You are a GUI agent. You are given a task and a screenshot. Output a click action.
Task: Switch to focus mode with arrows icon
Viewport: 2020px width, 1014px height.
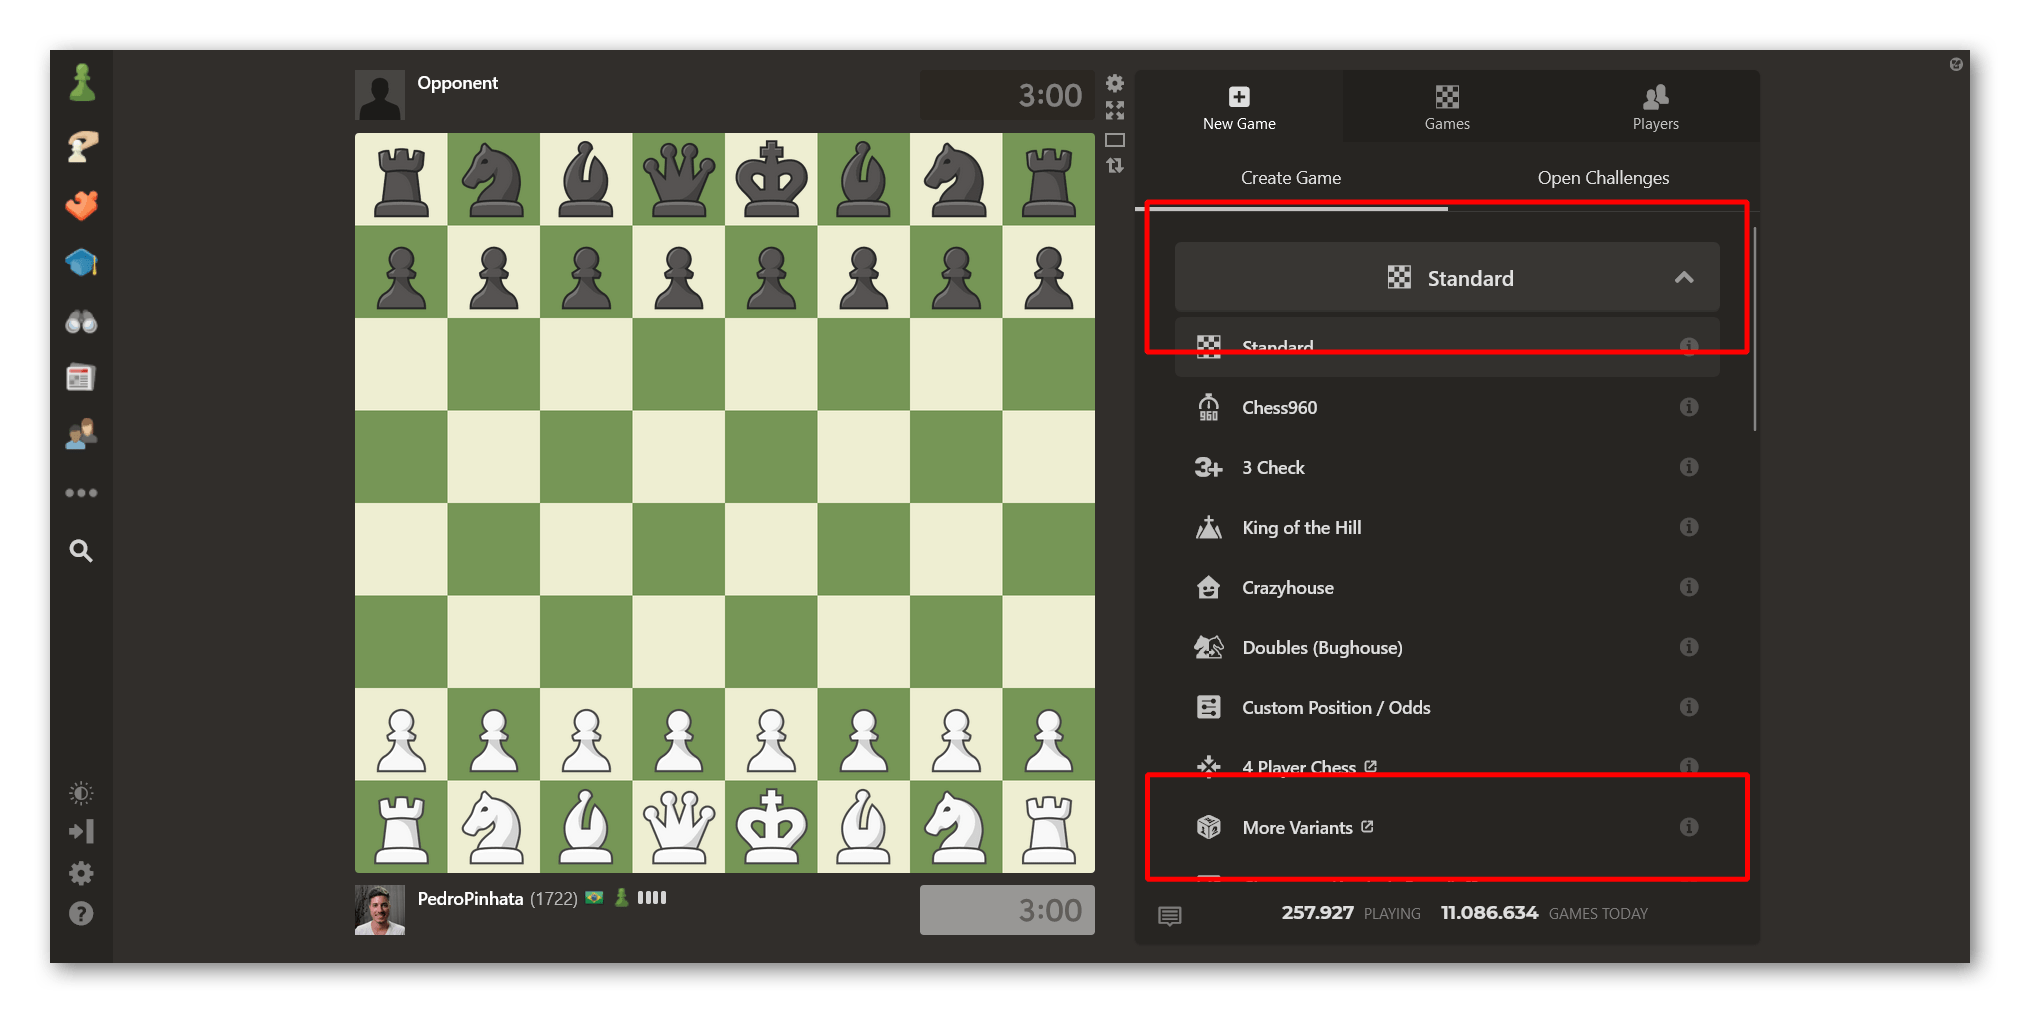[x=1115, y=110]
